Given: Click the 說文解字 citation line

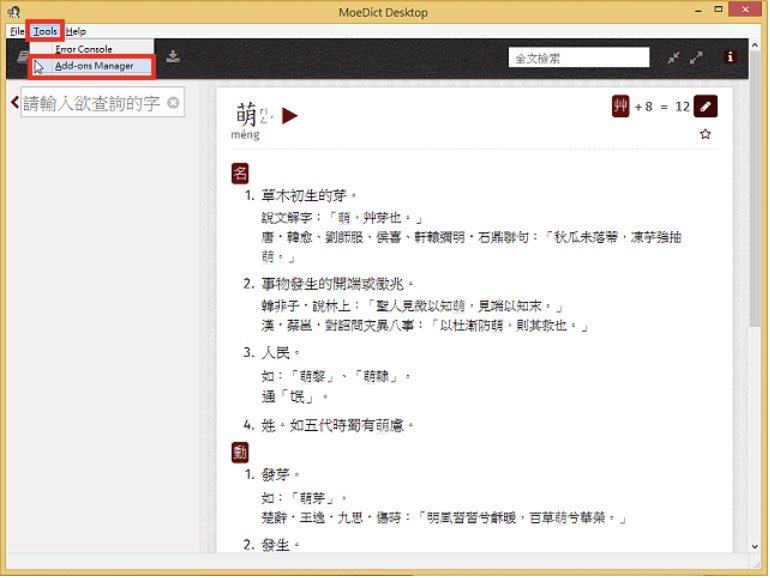Looking at the screenshot, I should point(342,218).
